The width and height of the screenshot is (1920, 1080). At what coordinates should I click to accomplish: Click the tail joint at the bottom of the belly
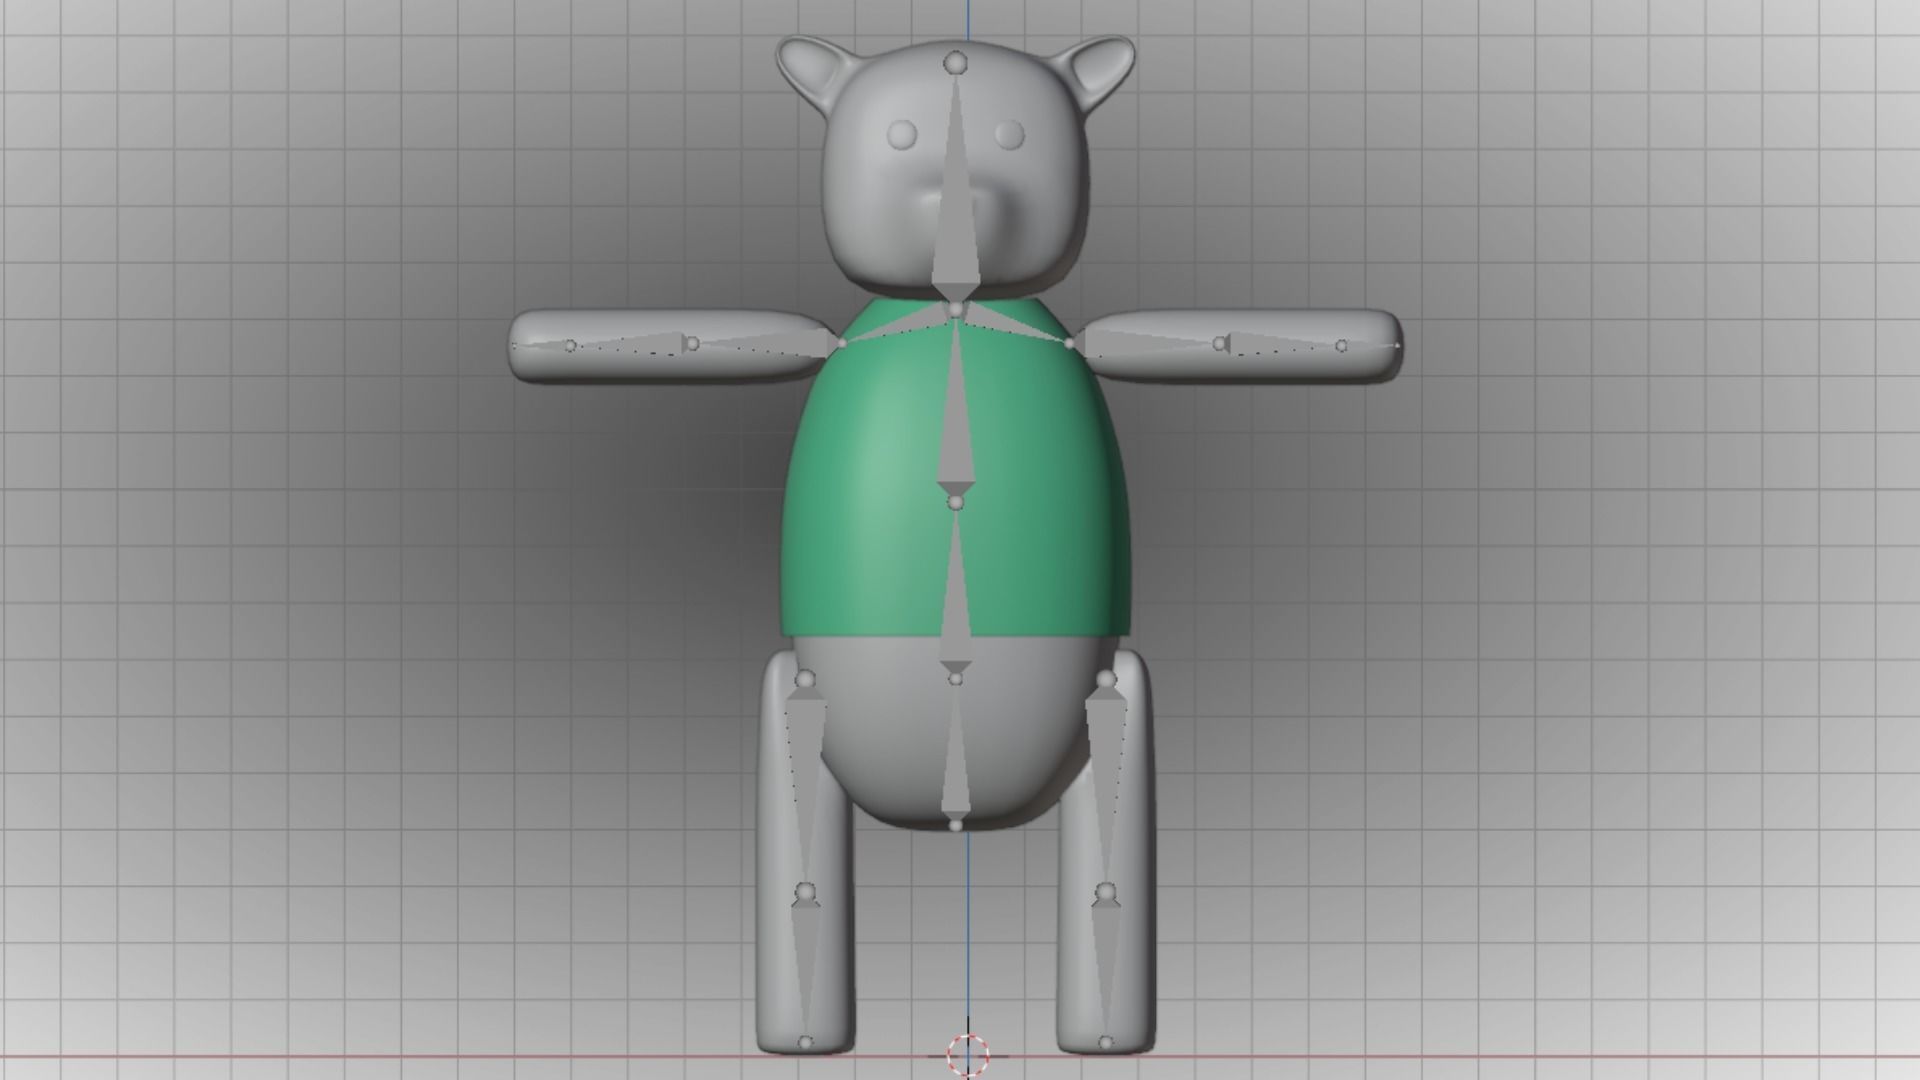point(956,825)
